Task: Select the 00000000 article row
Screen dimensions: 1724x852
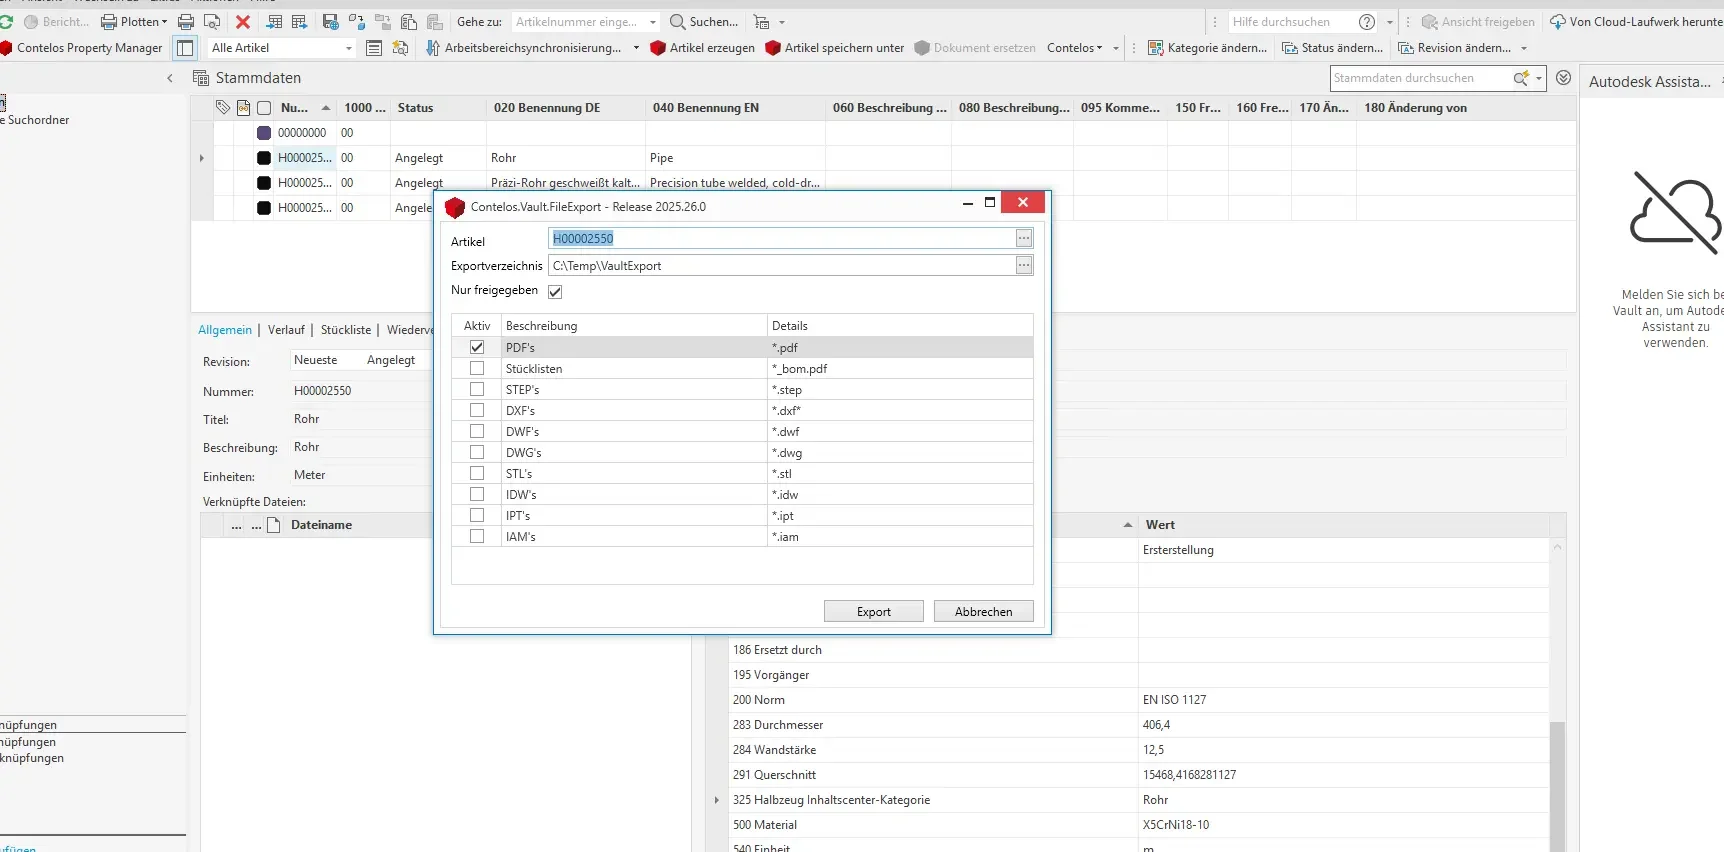Action: coord(885,132)
